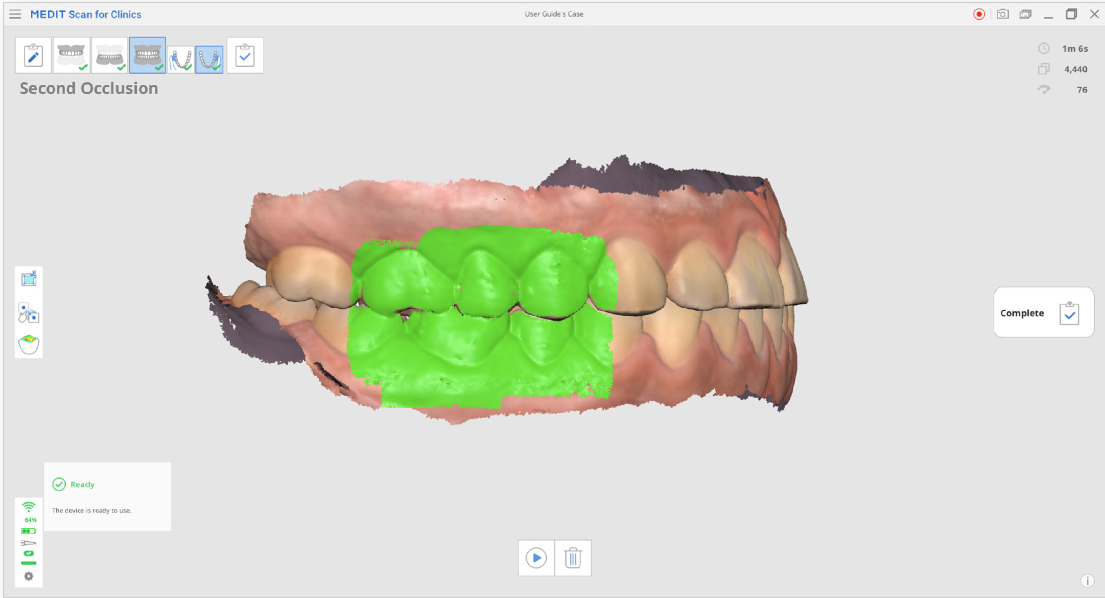Viewport: 1105px width, 598px height.
Task: Select the highlighted occlusion scan stage
Action: pos(147,55)
